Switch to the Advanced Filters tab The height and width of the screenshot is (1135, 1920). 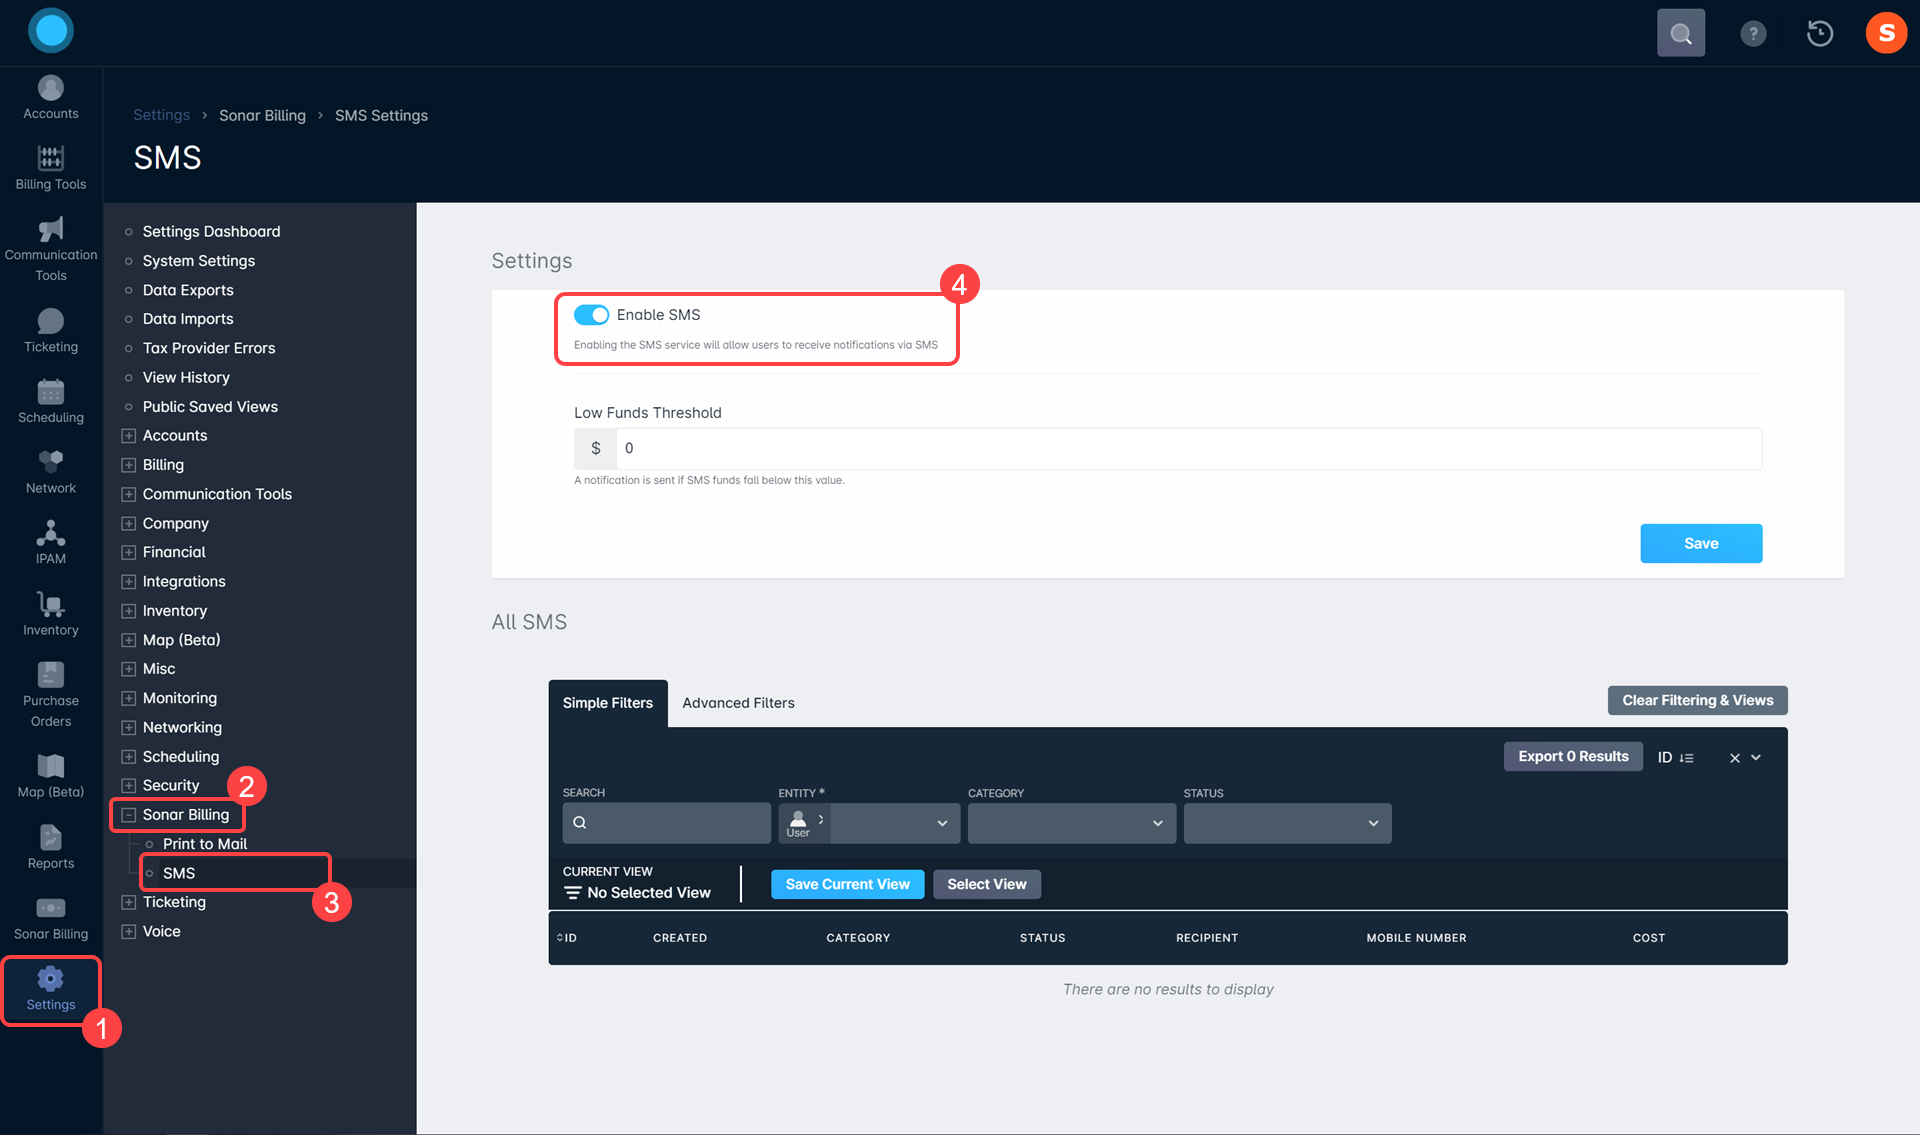[x=737, y=703]
